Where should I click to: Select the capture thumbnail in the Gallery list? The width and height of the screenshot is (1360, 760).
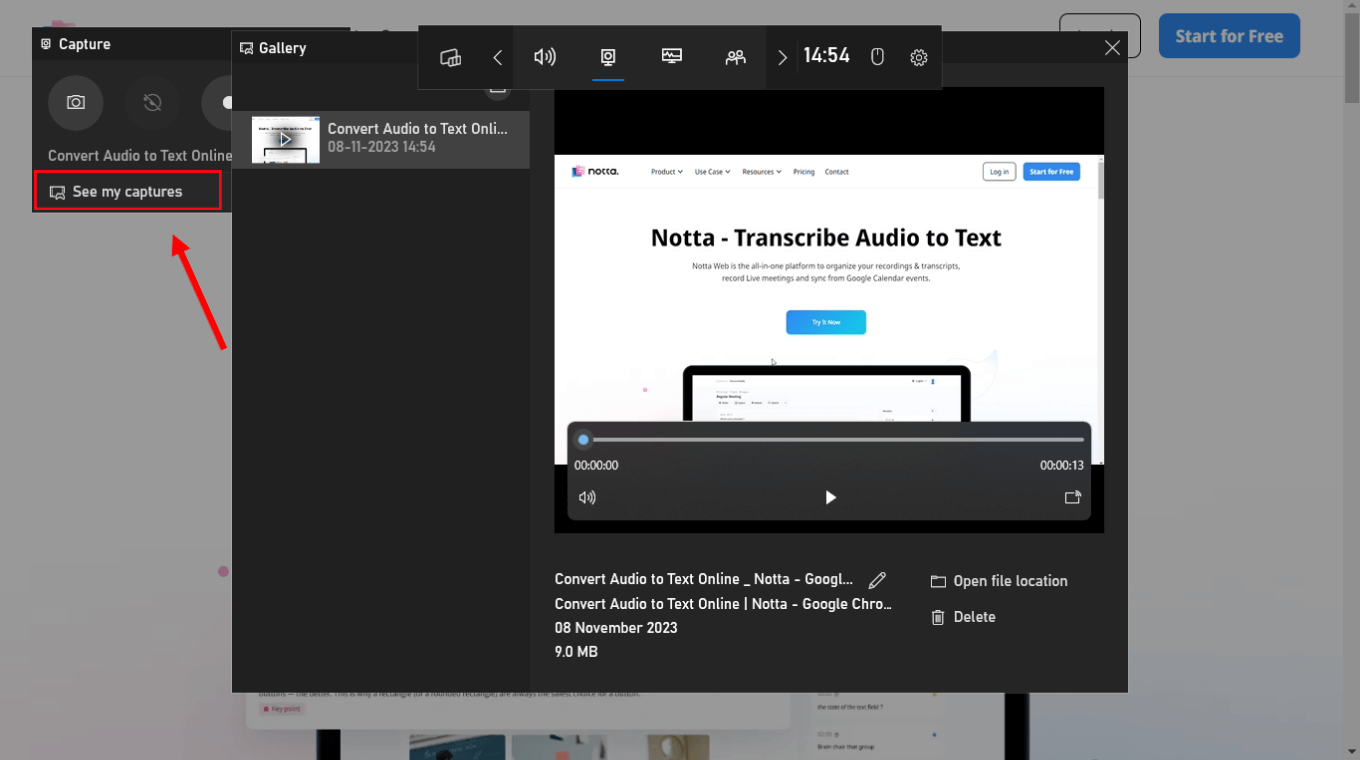[x=286, y=139]
